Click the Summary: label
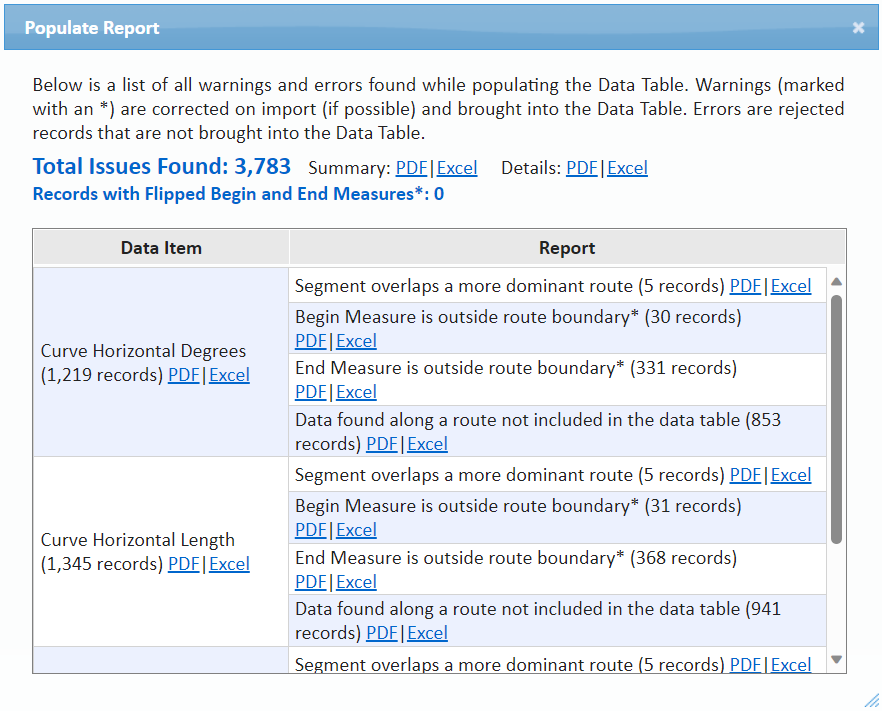This screenshot has height=711, width=882. click(x=349, y=168)
